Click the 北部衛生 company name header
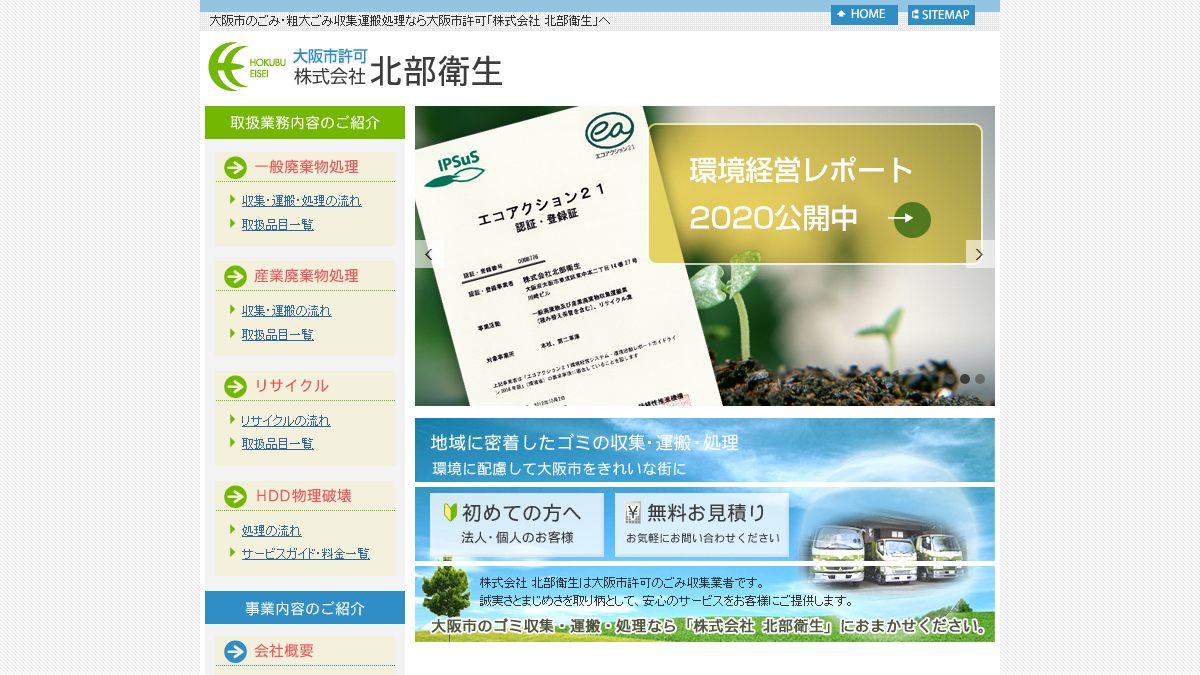The height and width of the screenshot is (675, 1200). 436,70
